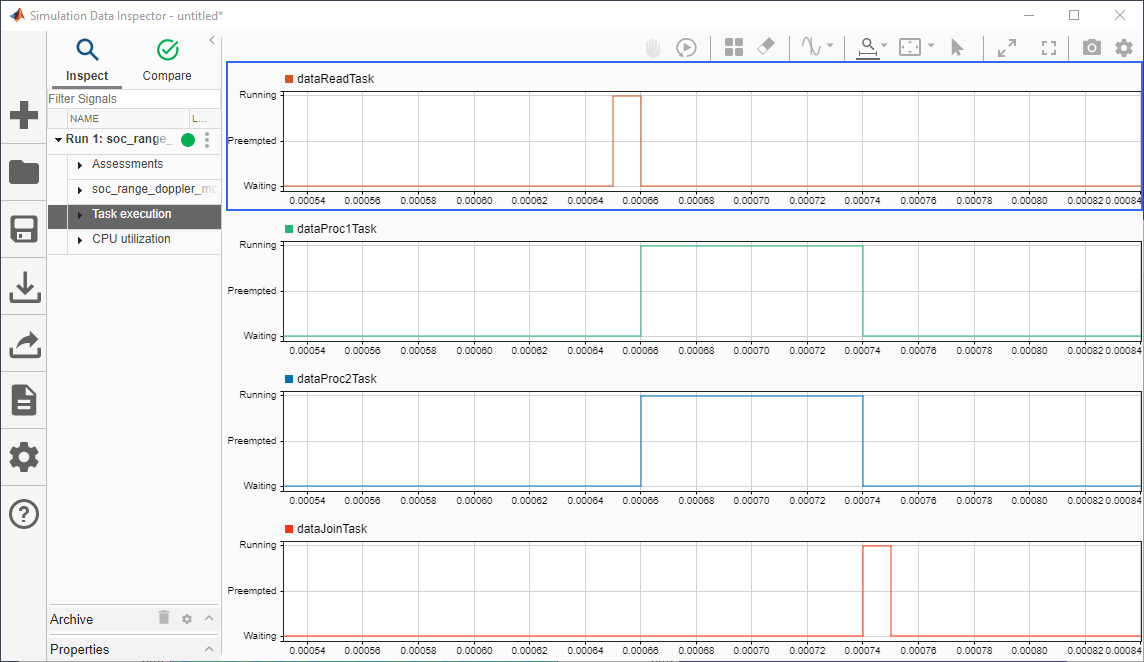This screenshot has height=662, width=1144.
Task: Take a snapshot using the camera icon
Action: [1091, 47]
